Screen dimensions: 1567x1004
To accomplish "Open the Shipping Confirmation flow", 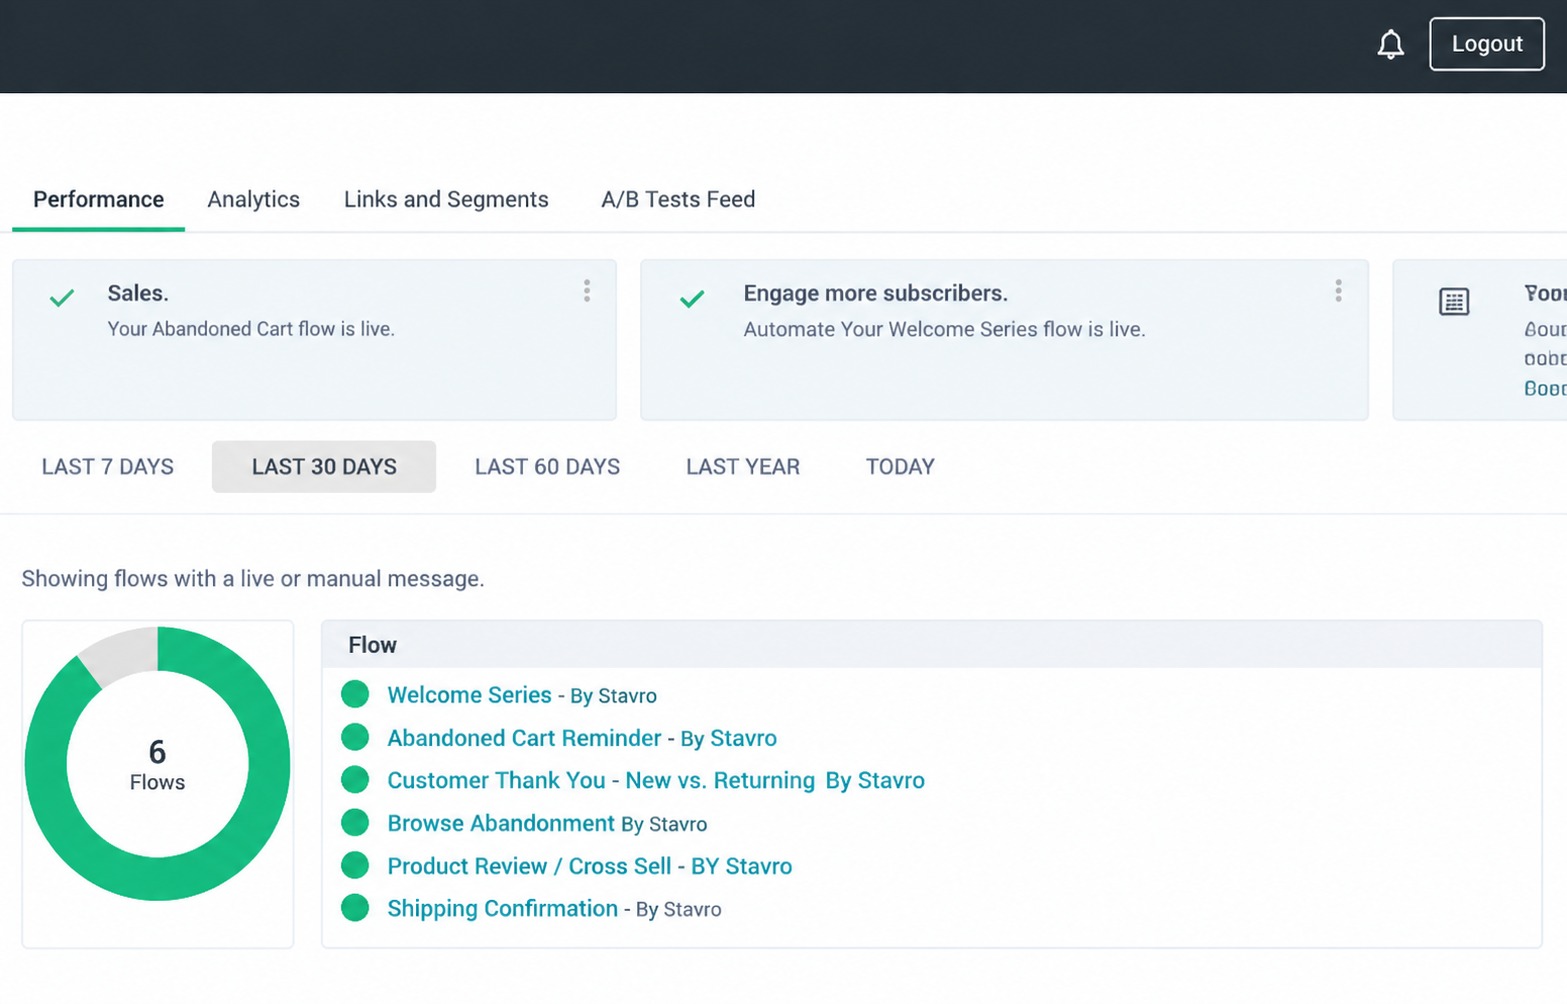I will coord(502,909).
